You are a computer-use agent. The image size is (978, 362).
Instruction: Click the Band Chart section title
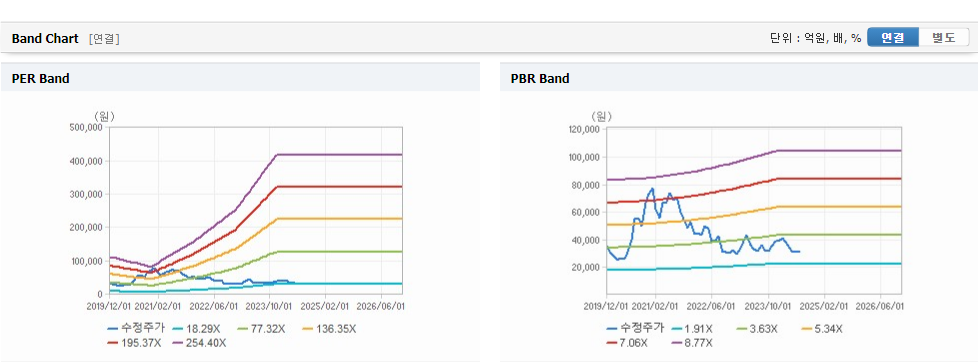[45, 39]
